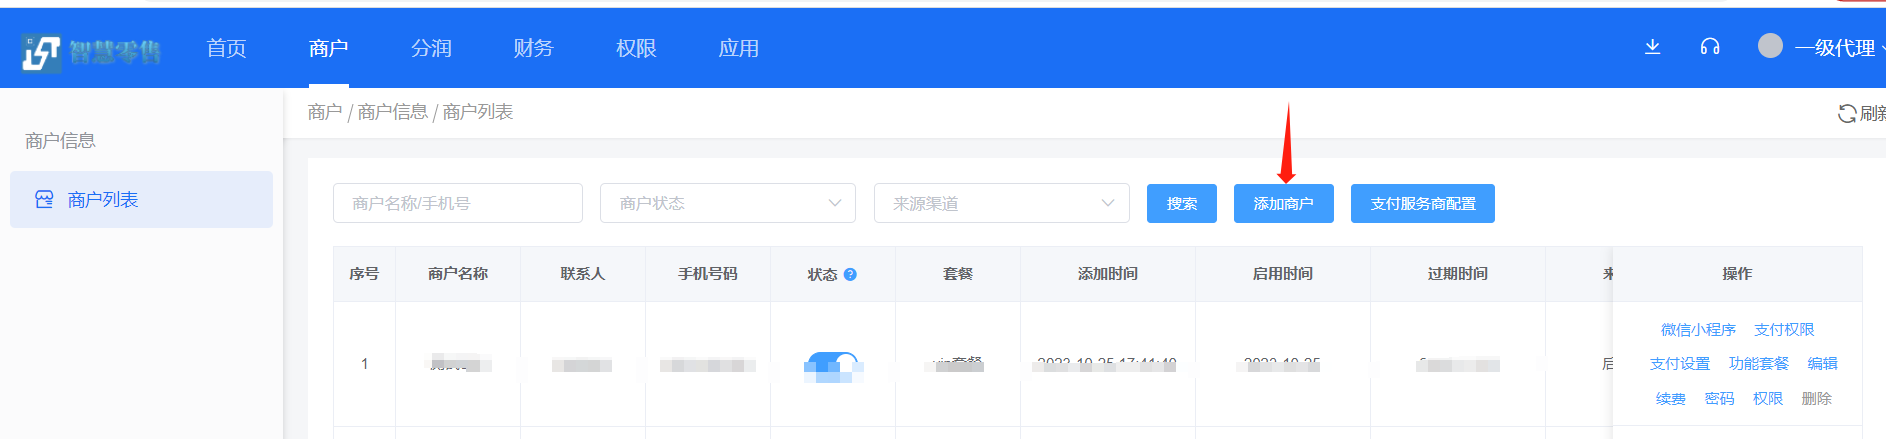Click the shop icon beside 商户列表
The image size is (1886, 439).
(x=44, y=199)
